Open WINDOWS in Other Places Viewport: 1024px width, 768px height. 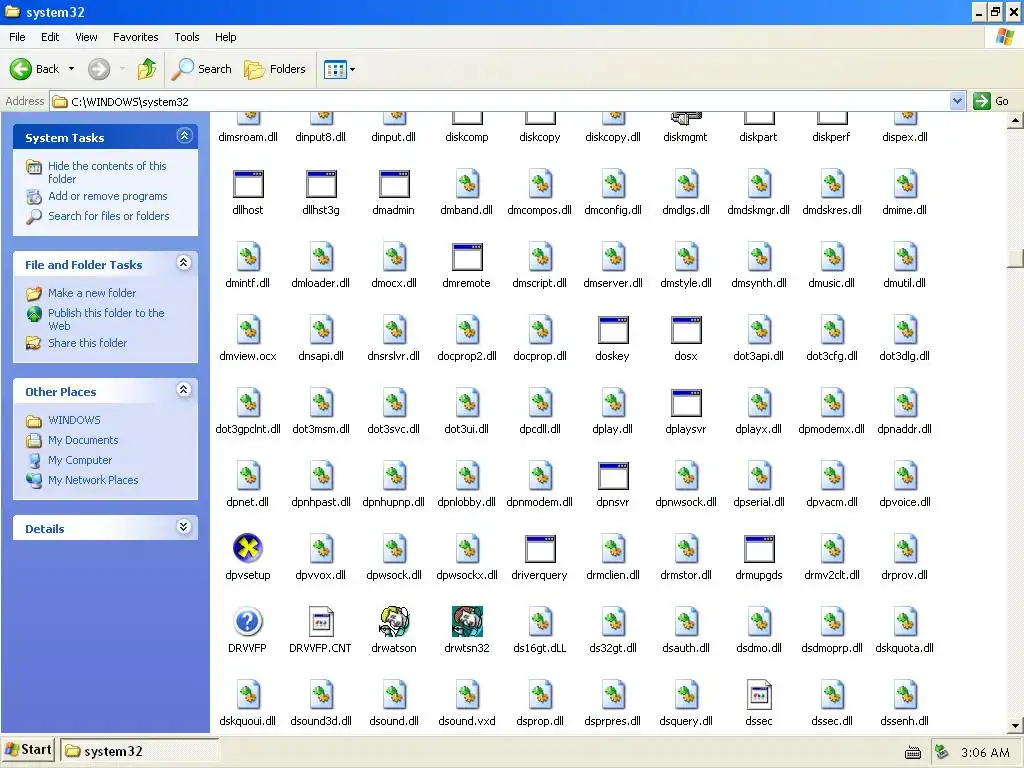(x=74, y=420)
